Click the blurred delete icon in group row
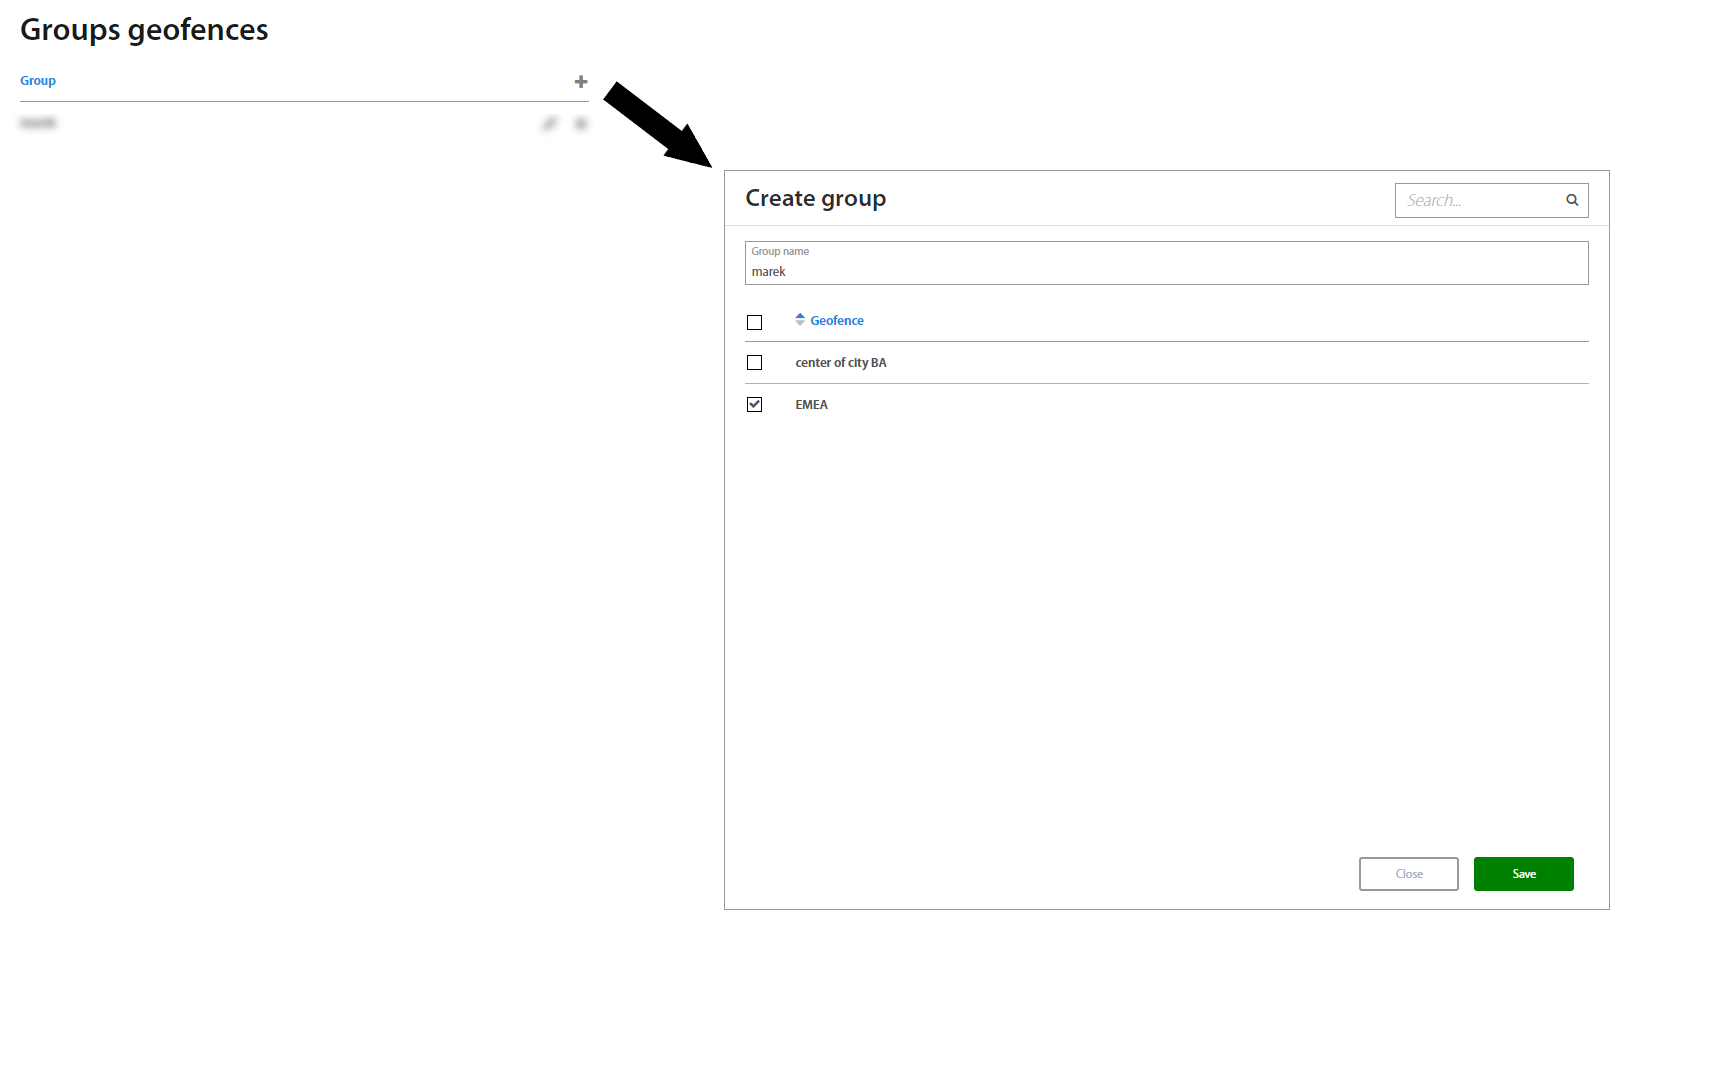The height and width of the screenshot is (1080, 1720). 581,124
